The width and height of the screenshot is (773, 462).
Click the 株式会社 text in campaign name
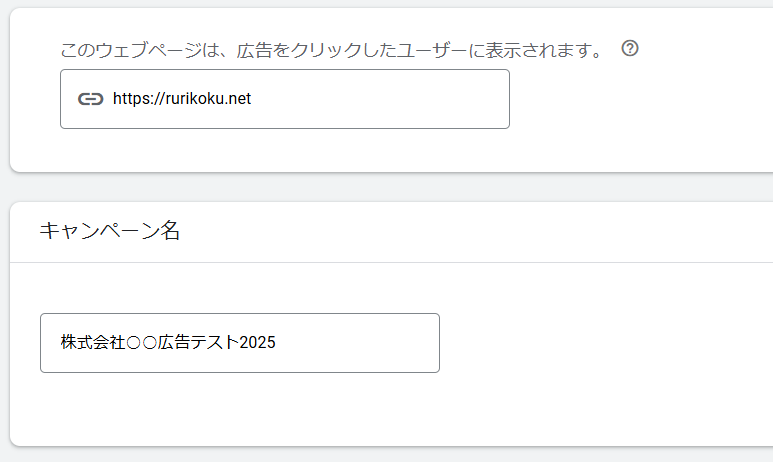tap(93, 342)
